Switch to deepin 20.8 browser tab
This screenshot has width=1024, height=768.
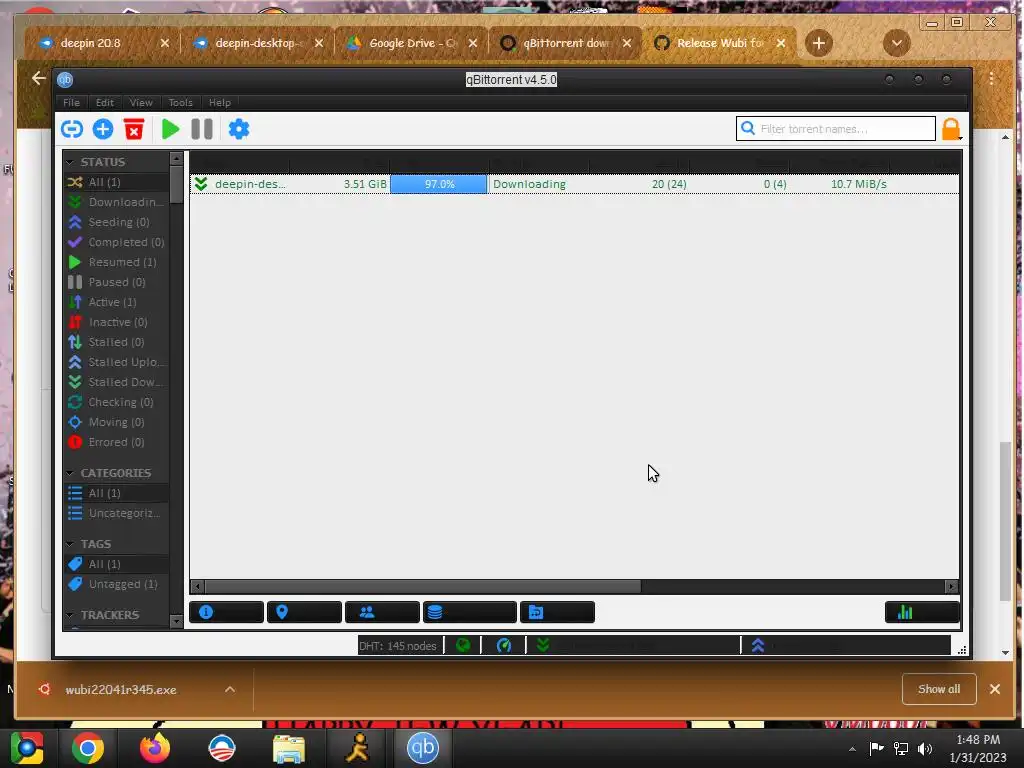(x=102, y=43)
